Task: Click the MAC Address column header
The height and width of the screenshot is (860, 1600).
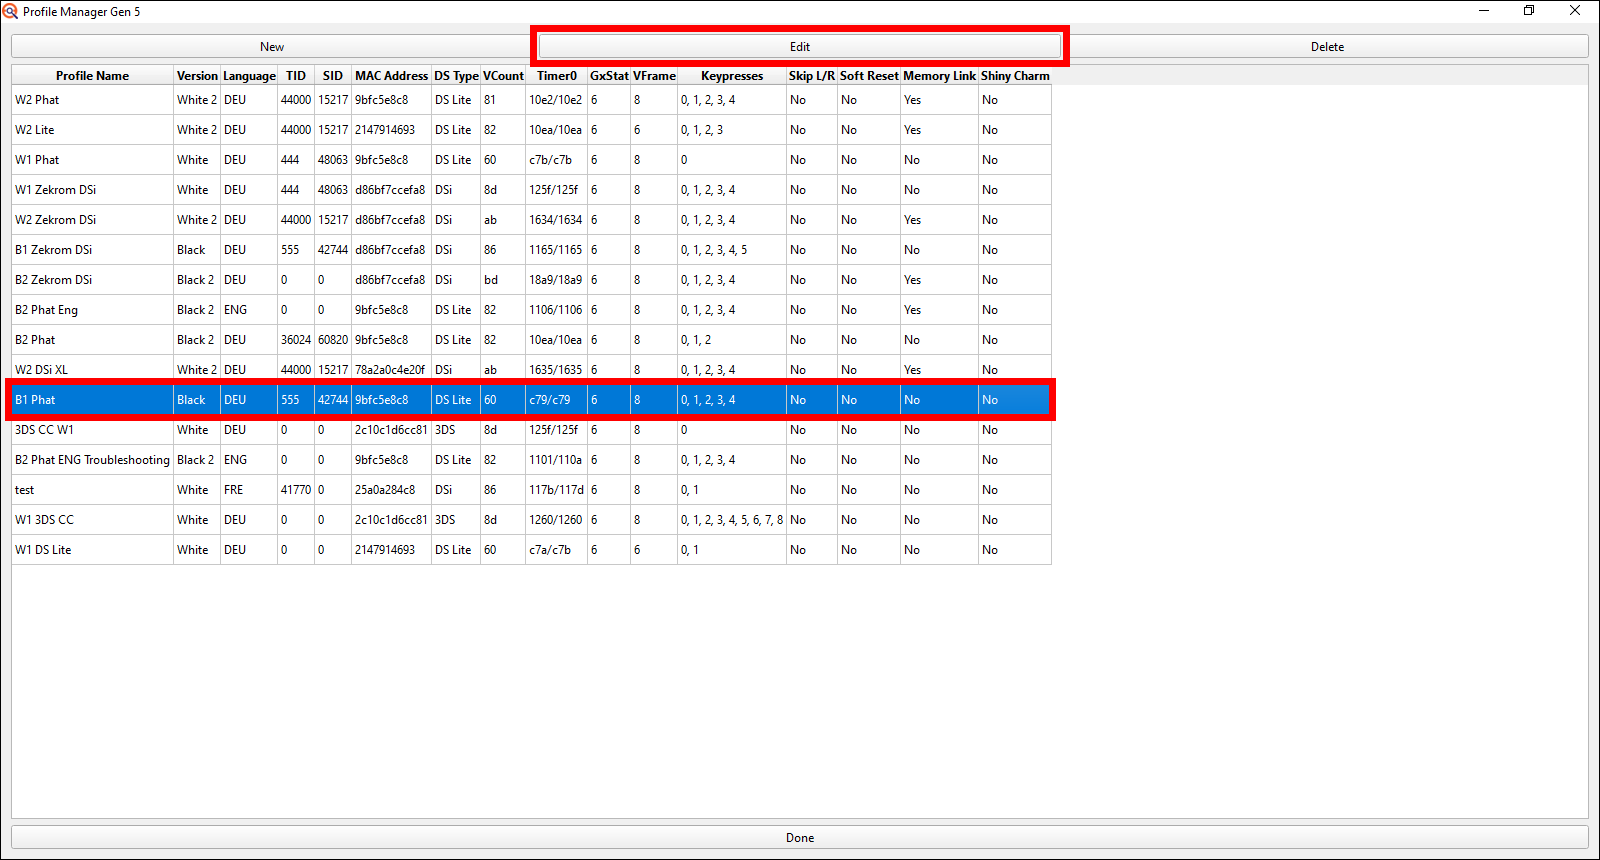Action: [391, 76]
